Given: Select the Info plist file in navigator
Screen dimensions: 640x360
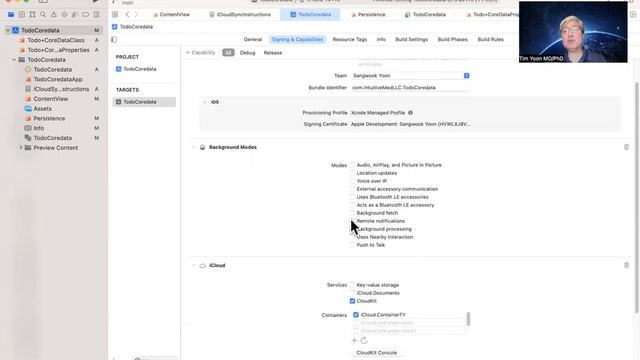Looking at the screenshot, I should point(38,128).
